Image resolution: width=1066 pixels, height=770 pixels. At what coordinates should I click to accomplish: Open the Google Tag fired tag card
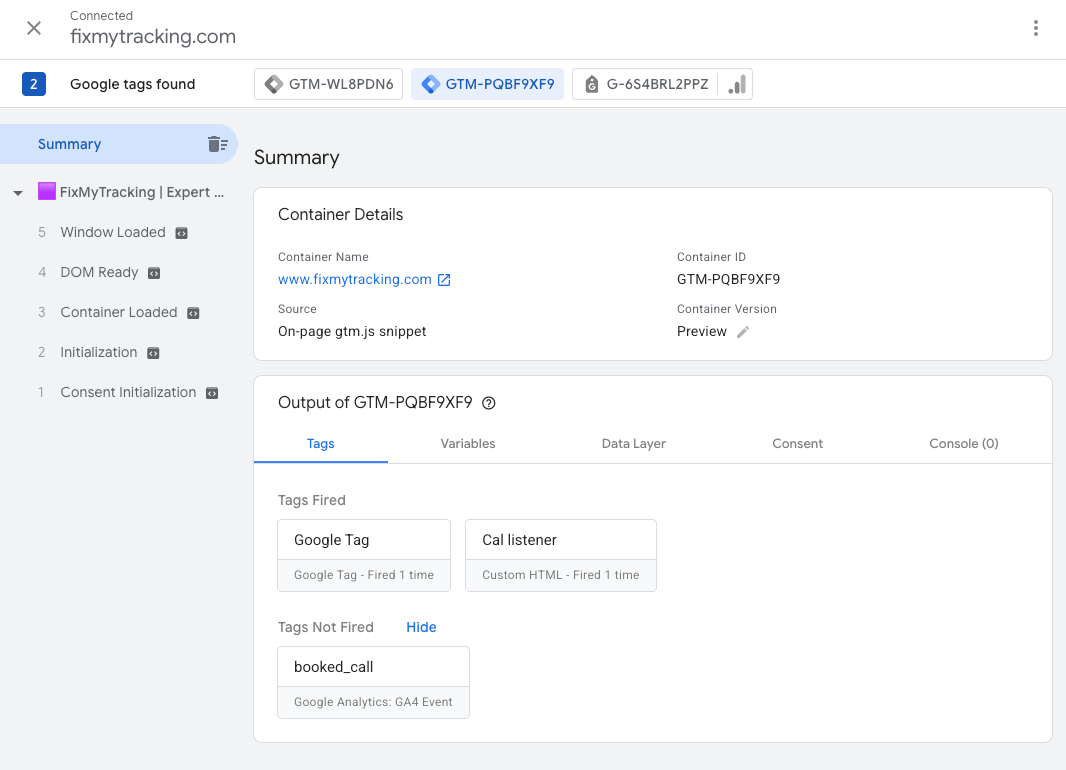[364, 555]
